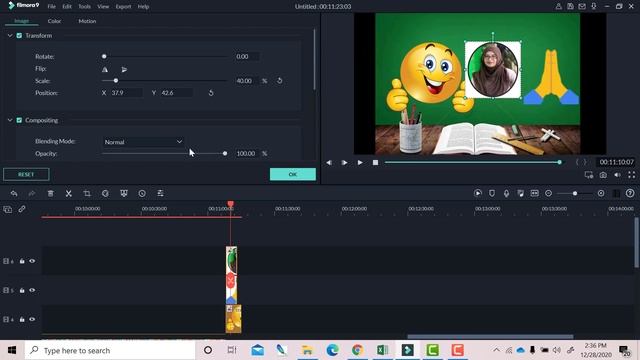Open Google Chrome from the taskbar
This screenshot has height=360, width=640.
[x=358, y=350]
